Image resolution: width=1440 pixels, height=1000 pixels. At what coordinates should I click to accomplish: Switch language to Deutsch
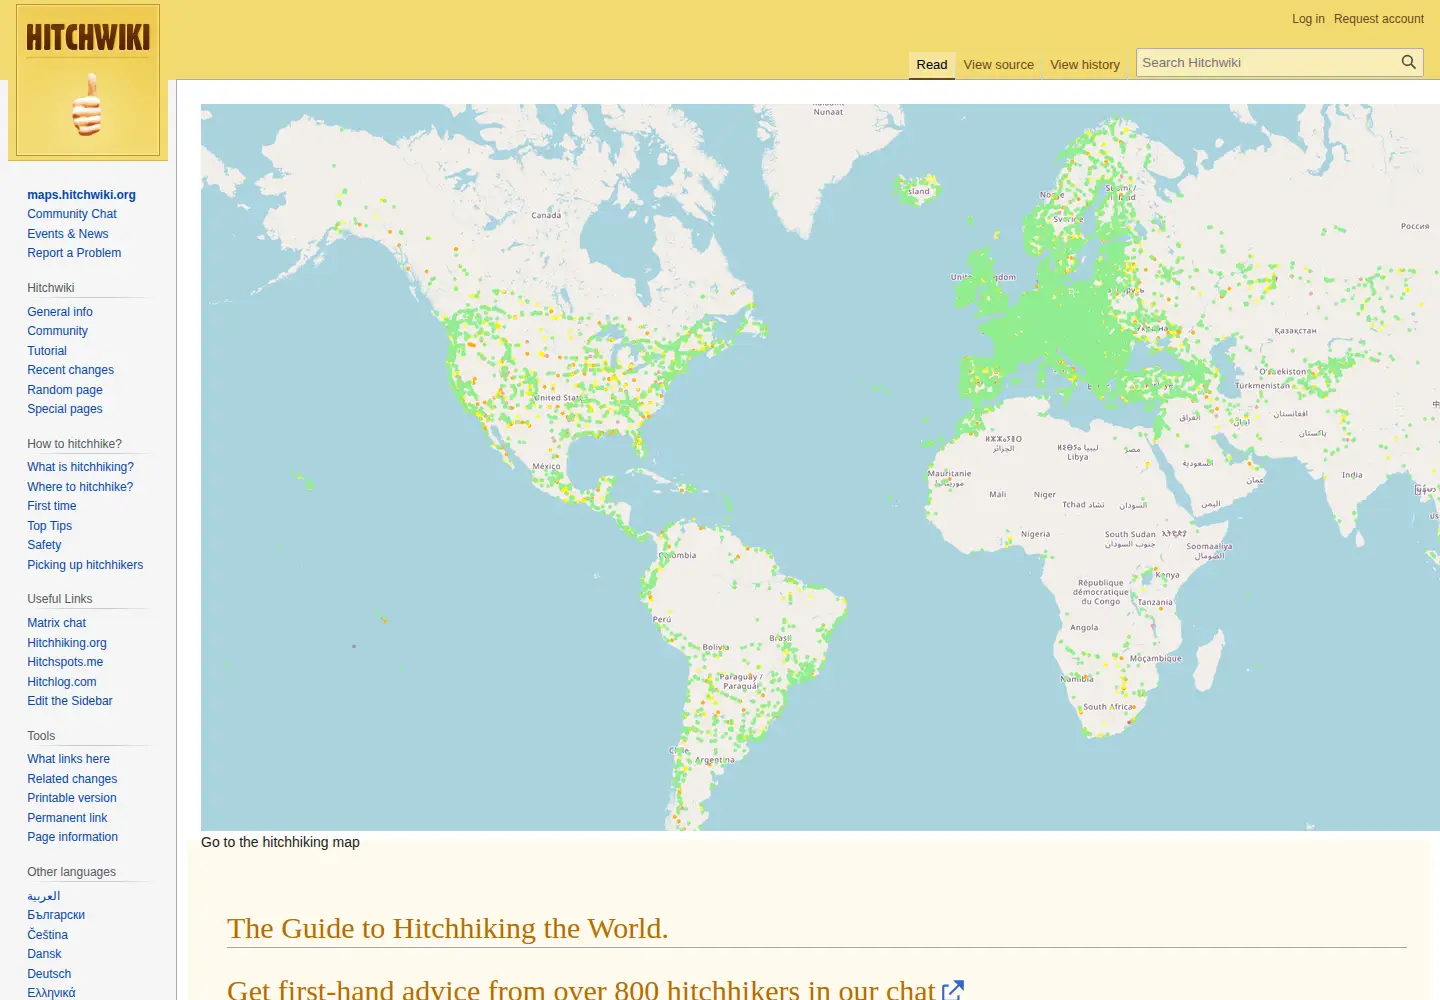(x=49, y=974)
